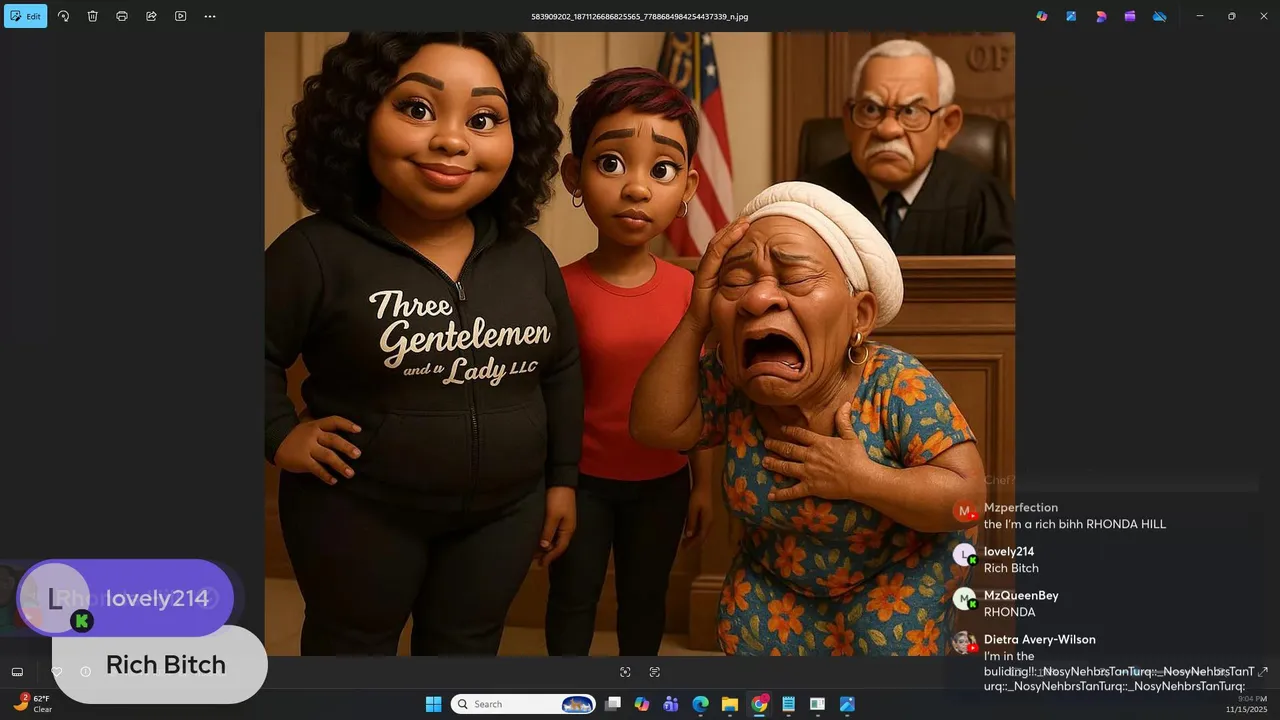The image size is (1280, 720).
Task: Toggle the filmstrip view icon
Action: coord(17,672)
